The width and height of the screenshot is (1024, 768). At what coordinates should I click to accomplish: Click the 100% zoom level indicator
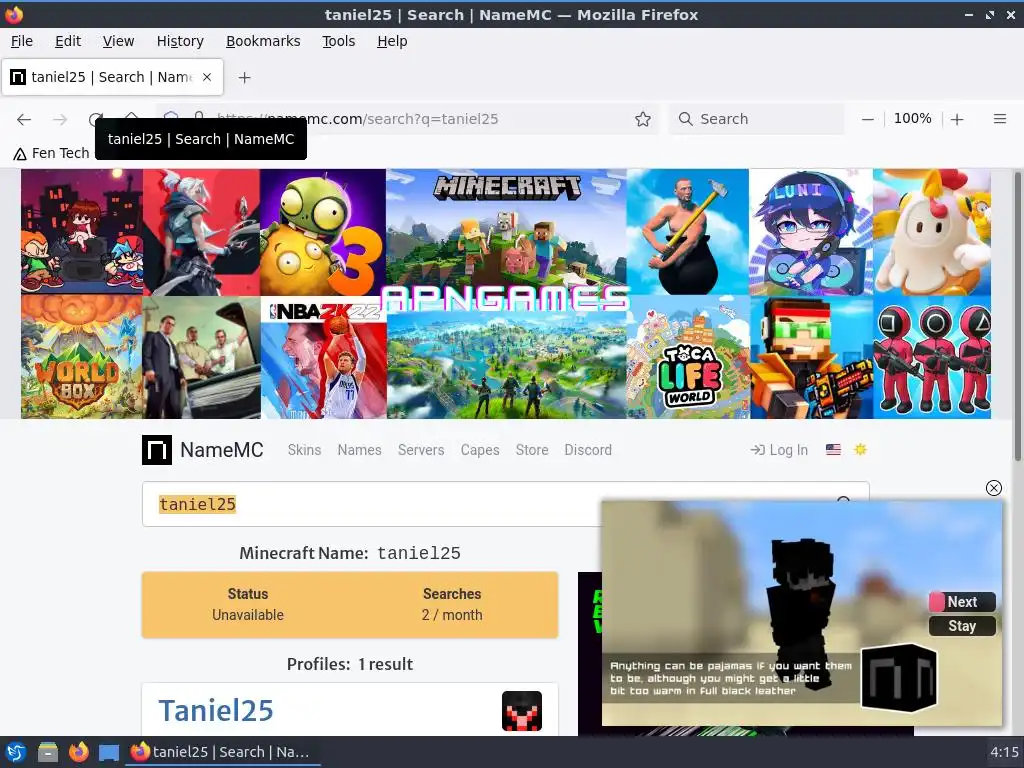click(x=912, y=119)
